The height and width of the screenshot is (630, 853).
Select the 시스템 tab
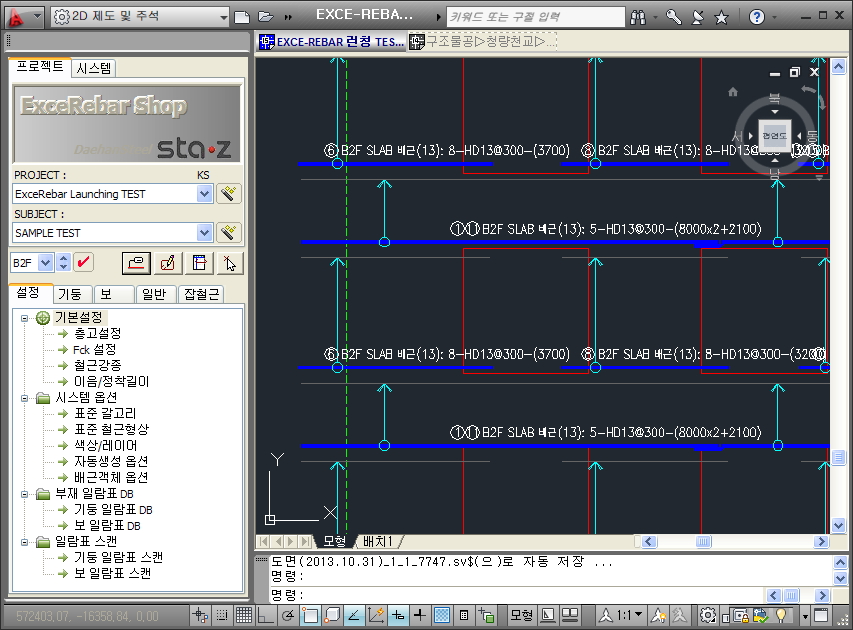click(x=94, y=68)
